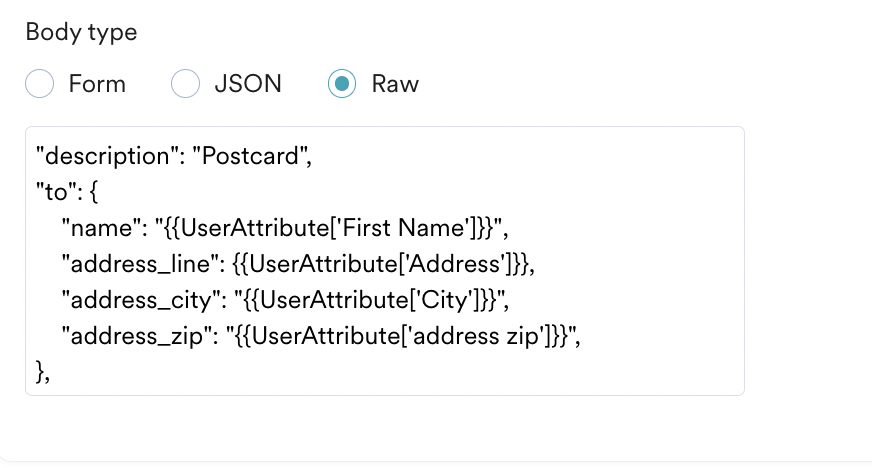Screen dimensions: 872x468
Task: Click the JSON option label text
Action: click(x=248, y=84)
